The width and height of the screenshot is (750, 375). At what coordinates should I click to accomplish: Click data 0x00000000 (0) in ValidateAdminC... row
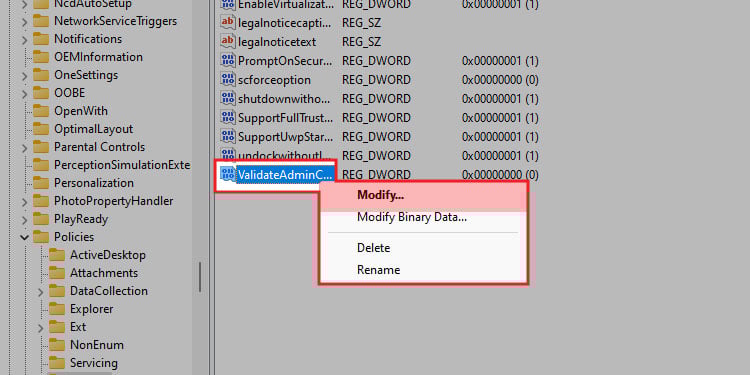[x=500, y=175]
